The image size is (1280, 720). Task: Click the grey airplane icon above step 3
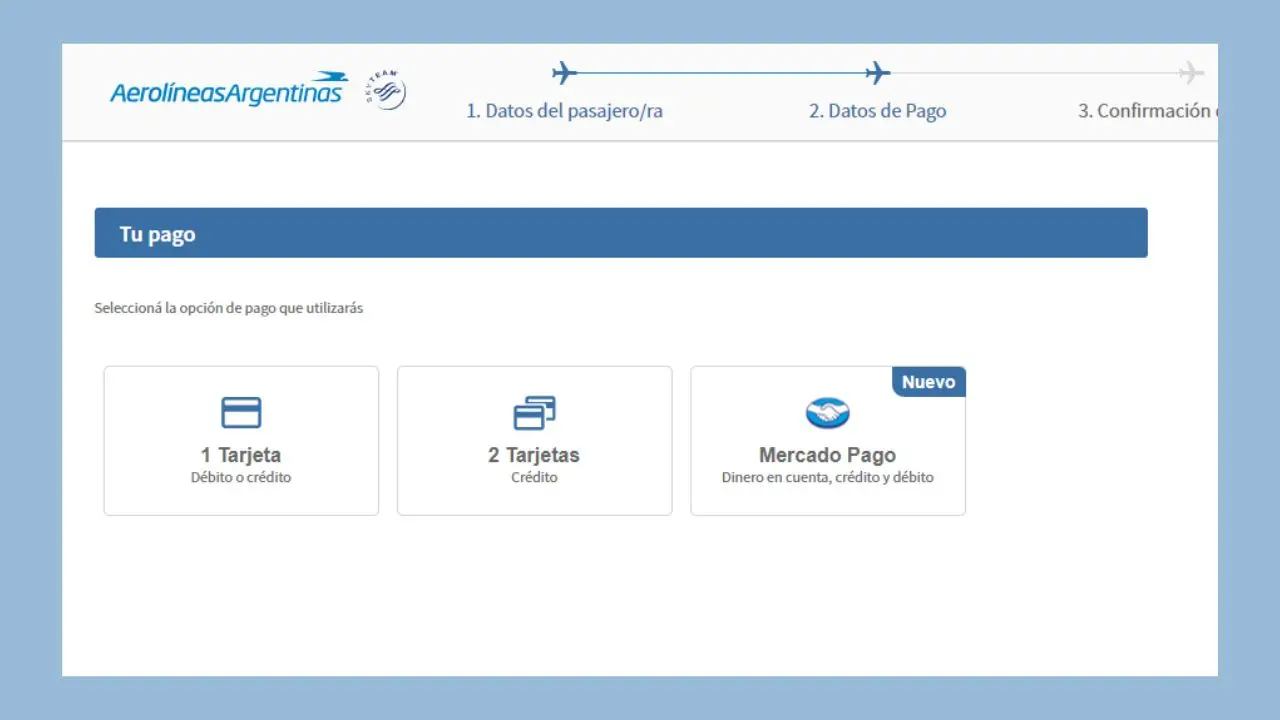(x=1191, y=73)
